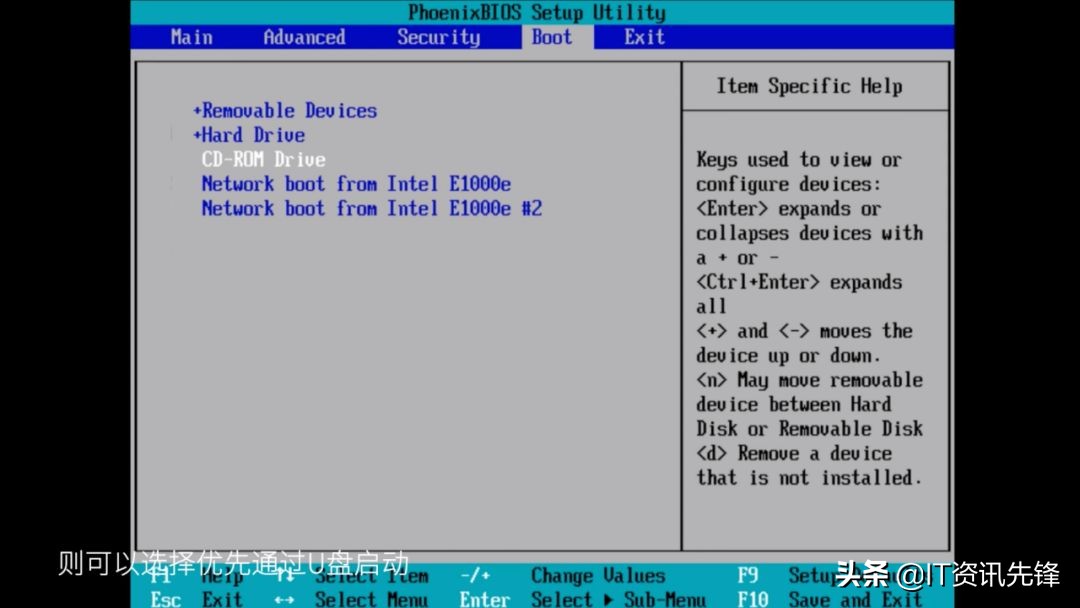Click the F9 key hint label
Viewport: 1080px width, 608px height.
748,576
